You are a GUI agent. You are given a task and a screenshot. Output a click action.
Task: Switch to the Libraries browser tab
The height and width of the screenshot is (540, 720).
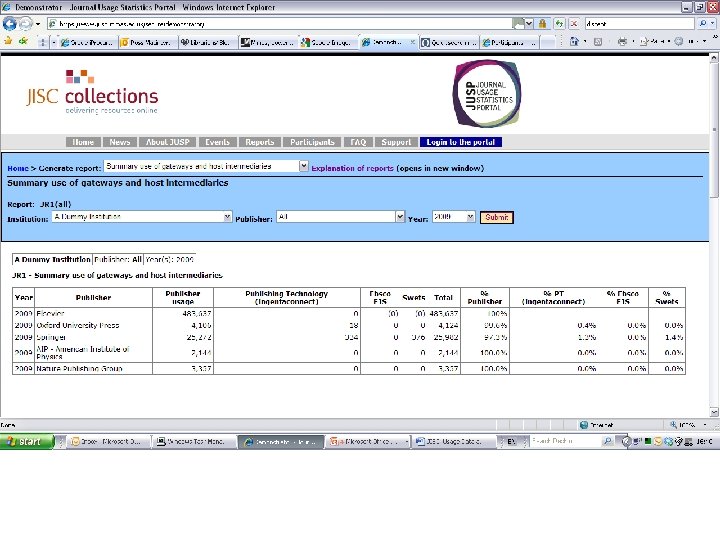pyautogui.click(x=208, y=42)
